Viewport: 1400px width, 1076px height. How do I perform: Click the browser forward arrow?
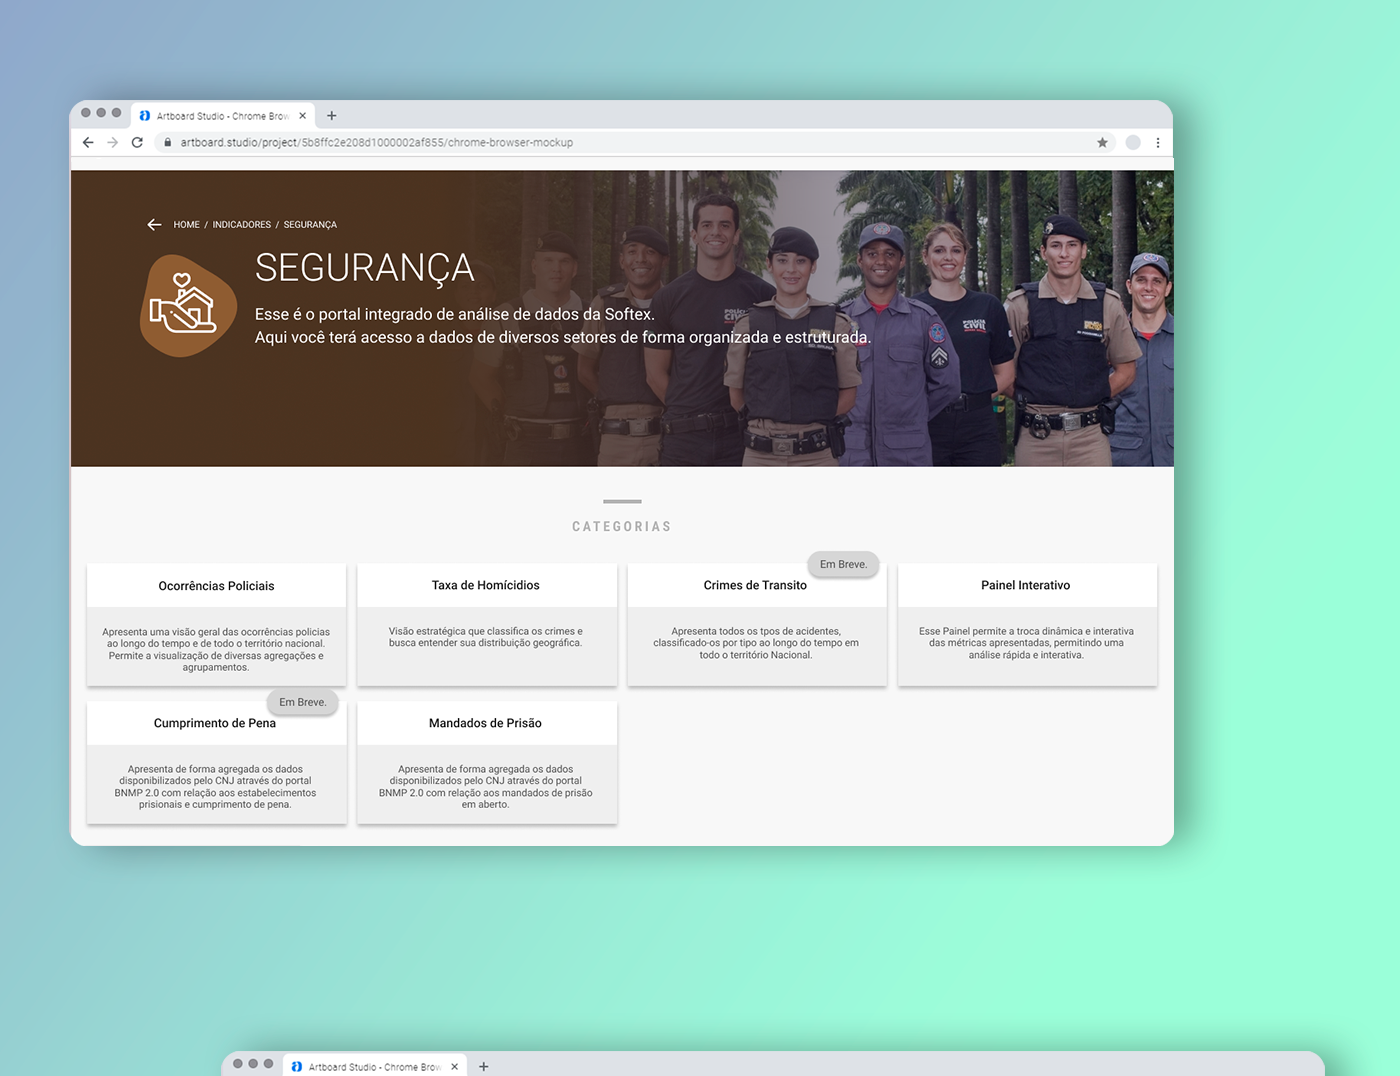coord(113,143)
